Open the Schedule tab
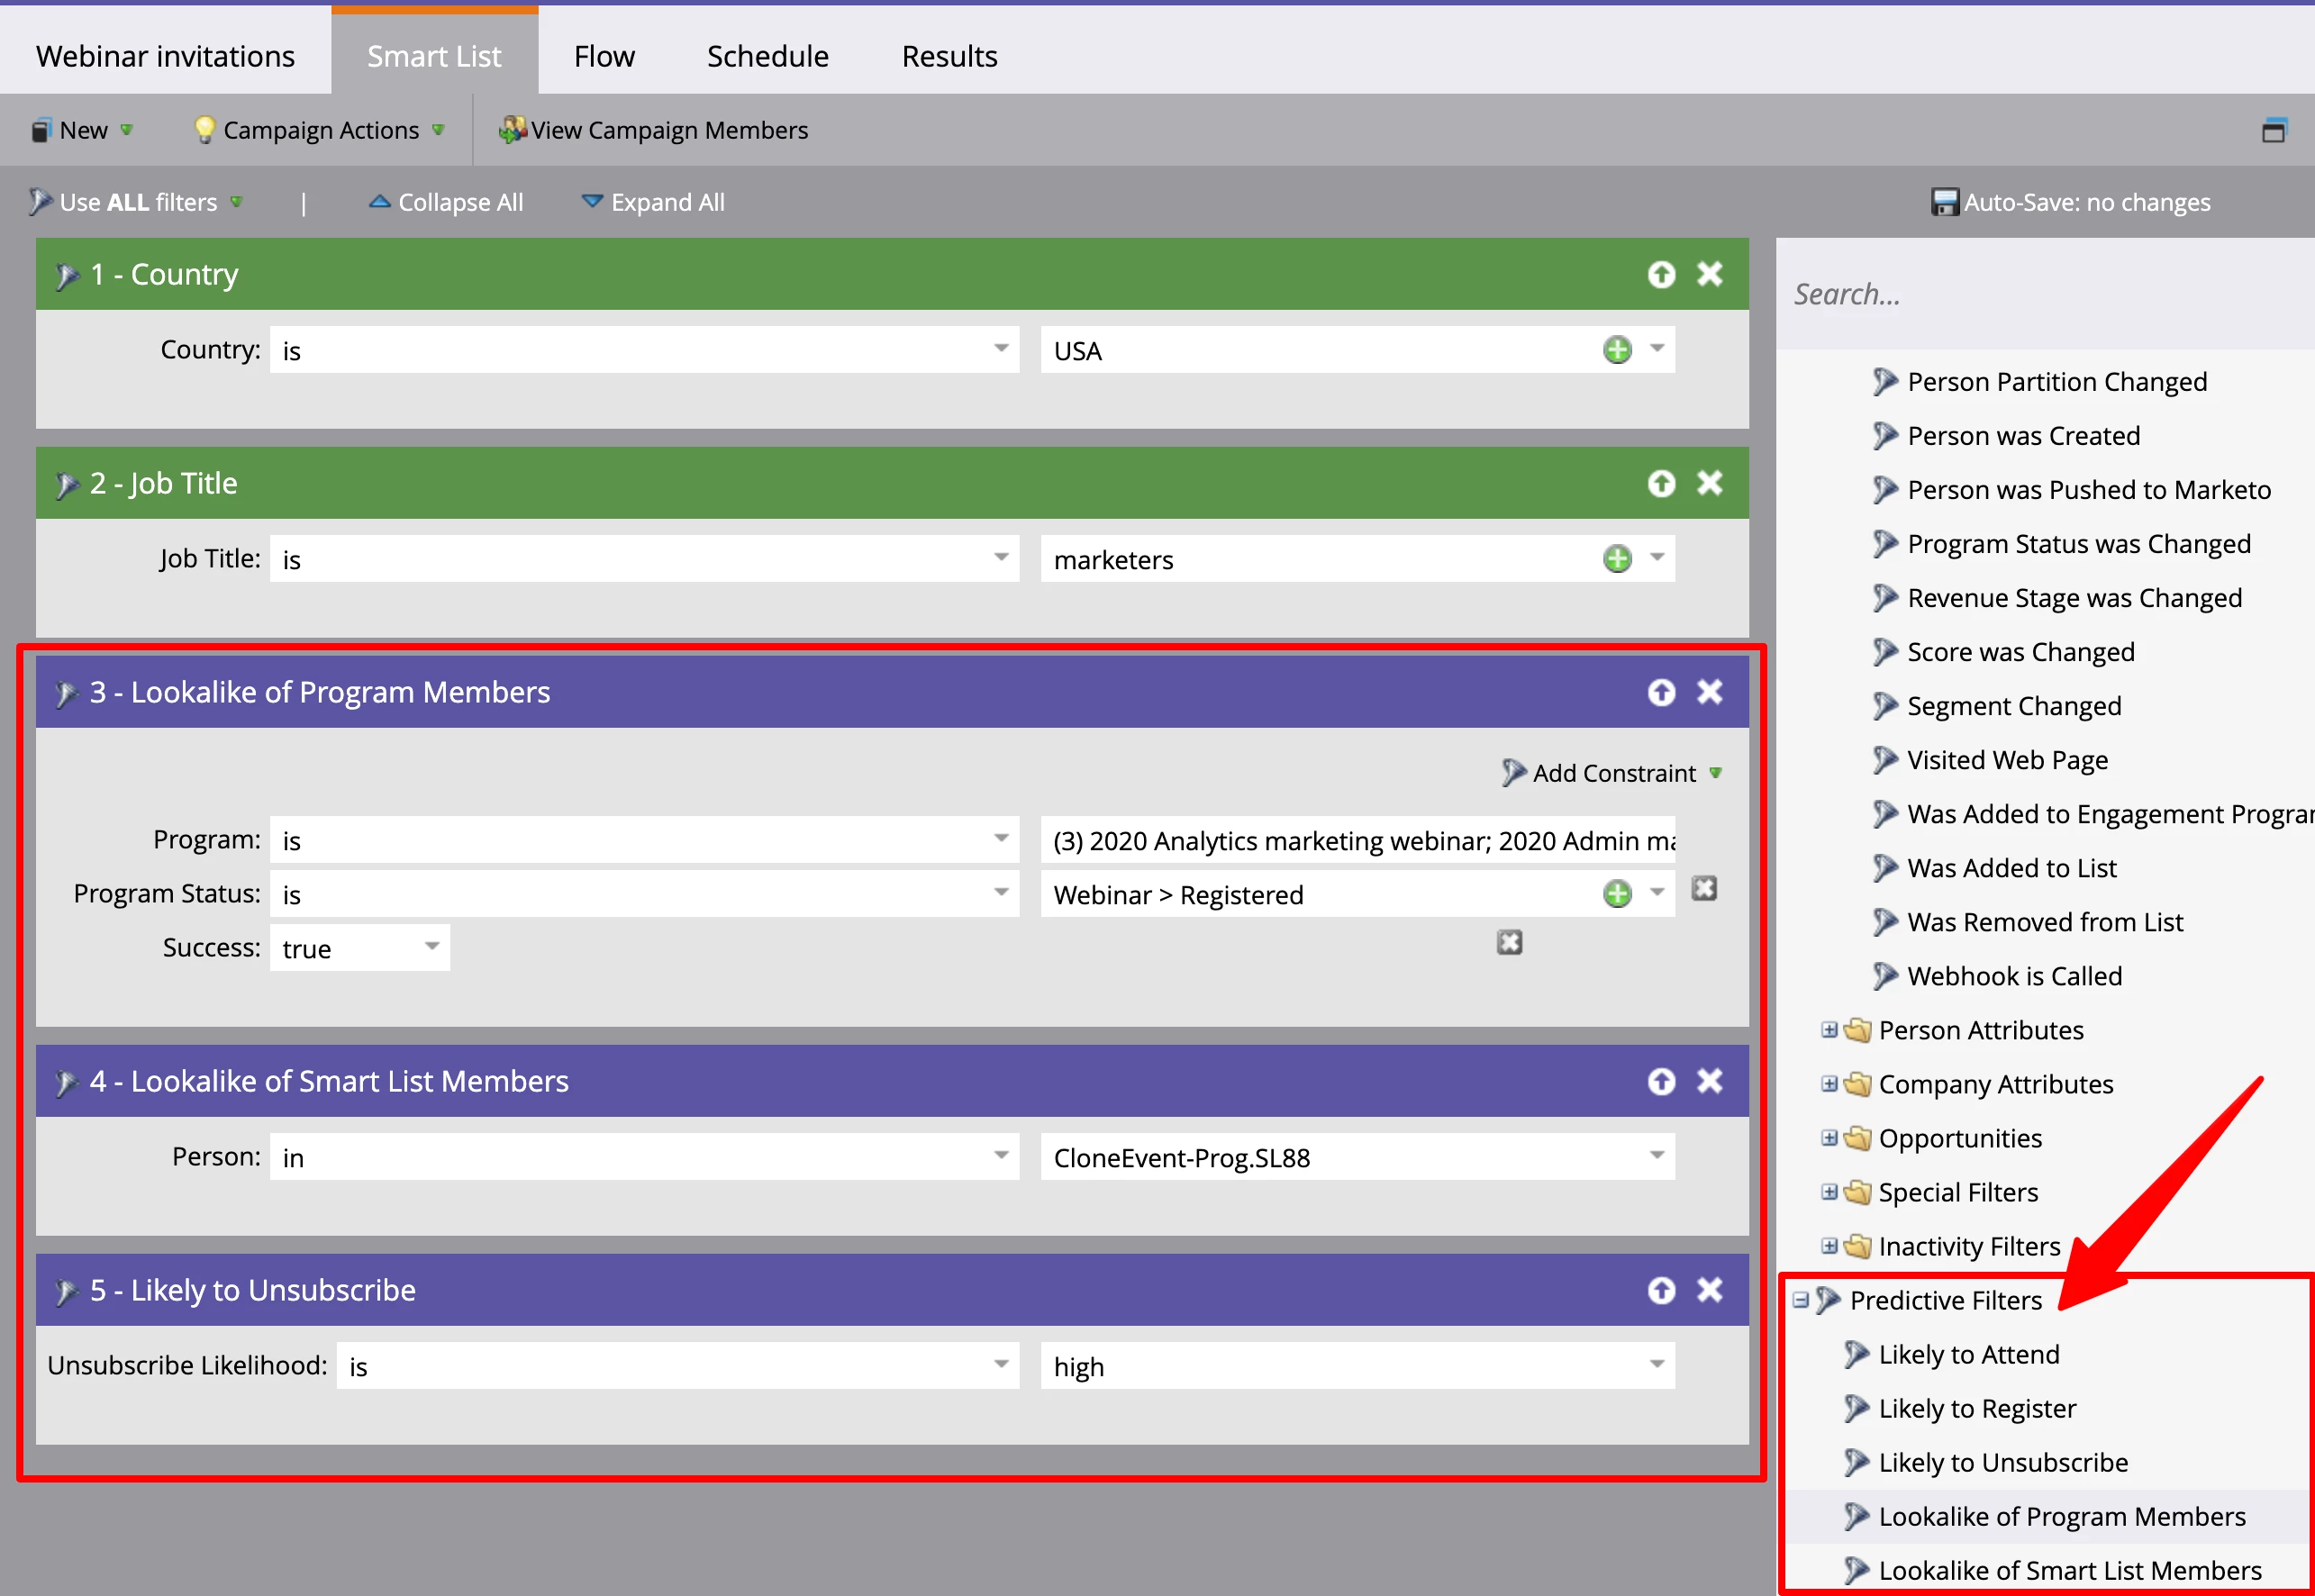Screen dimensions: 2315x1596 click(767, 56)
